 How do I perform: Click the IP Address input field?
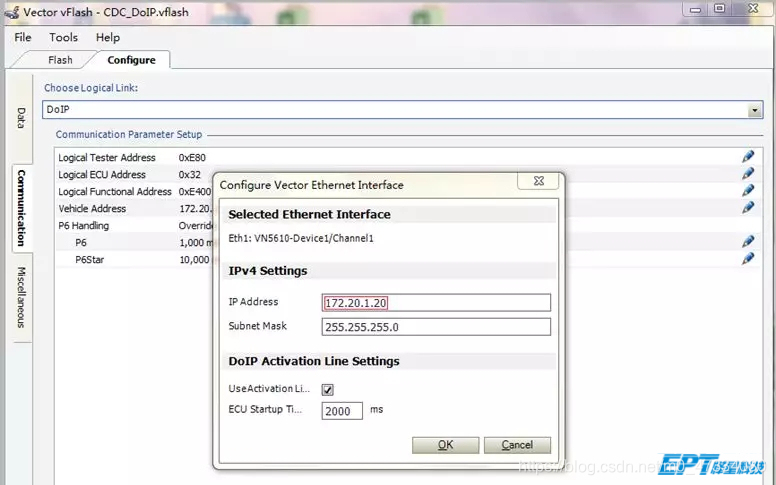point(436,303)
